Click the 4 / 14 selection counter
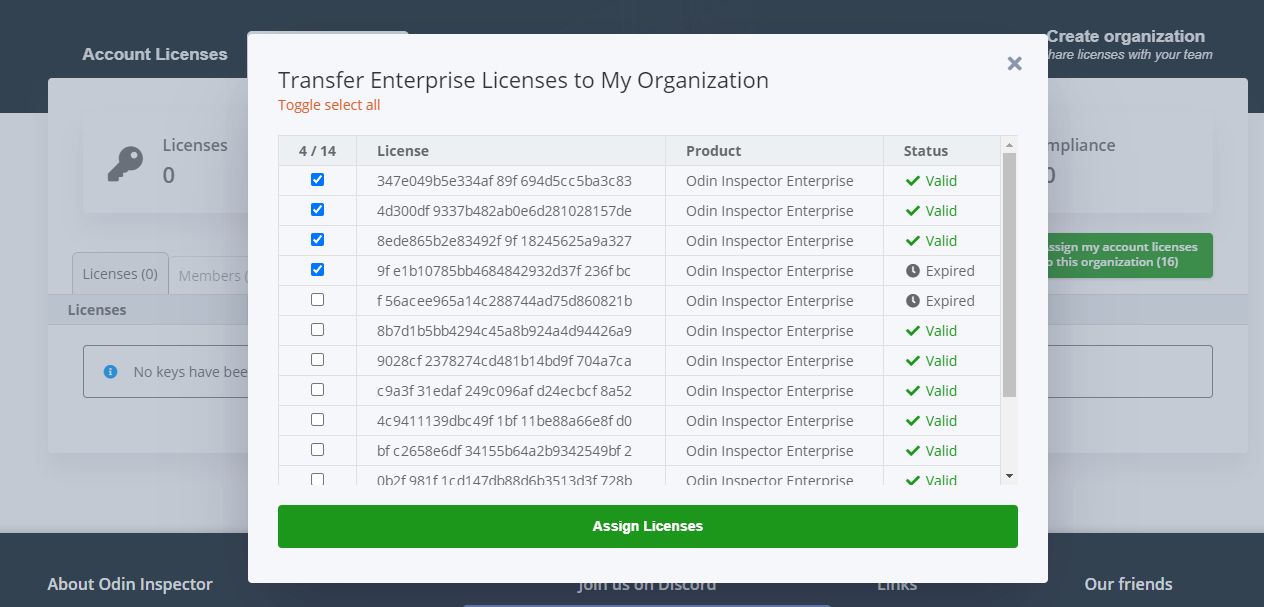 pos(318,151)
